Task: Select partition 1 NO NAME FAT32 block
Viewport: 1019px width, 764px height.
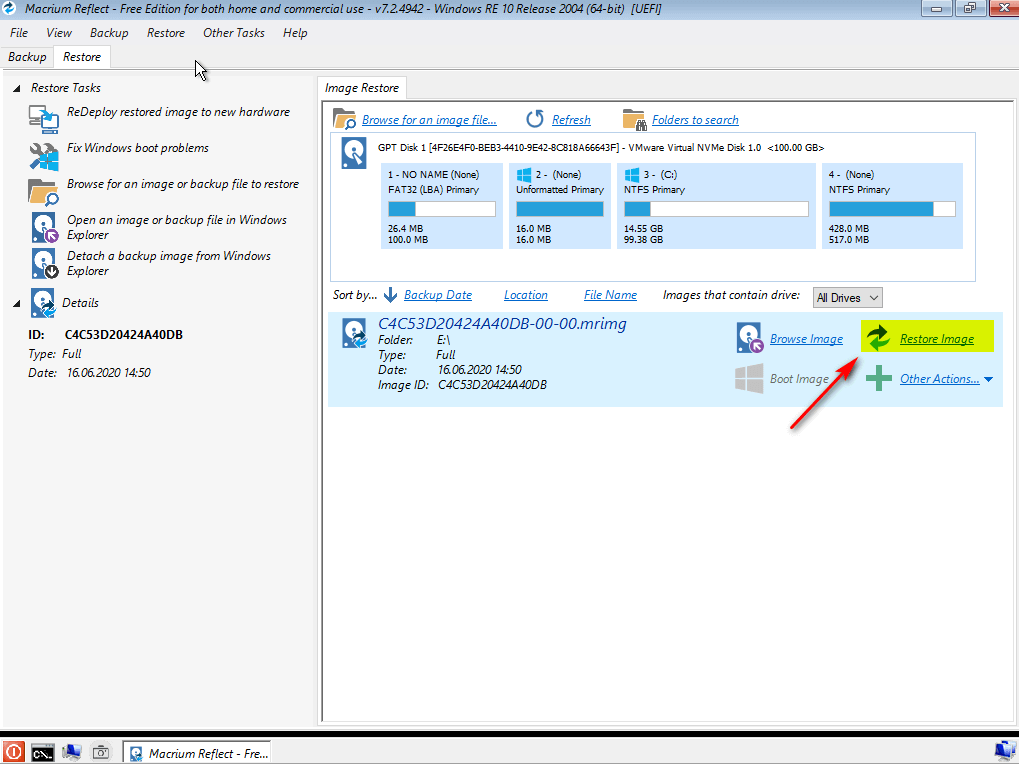Action: 442,206
